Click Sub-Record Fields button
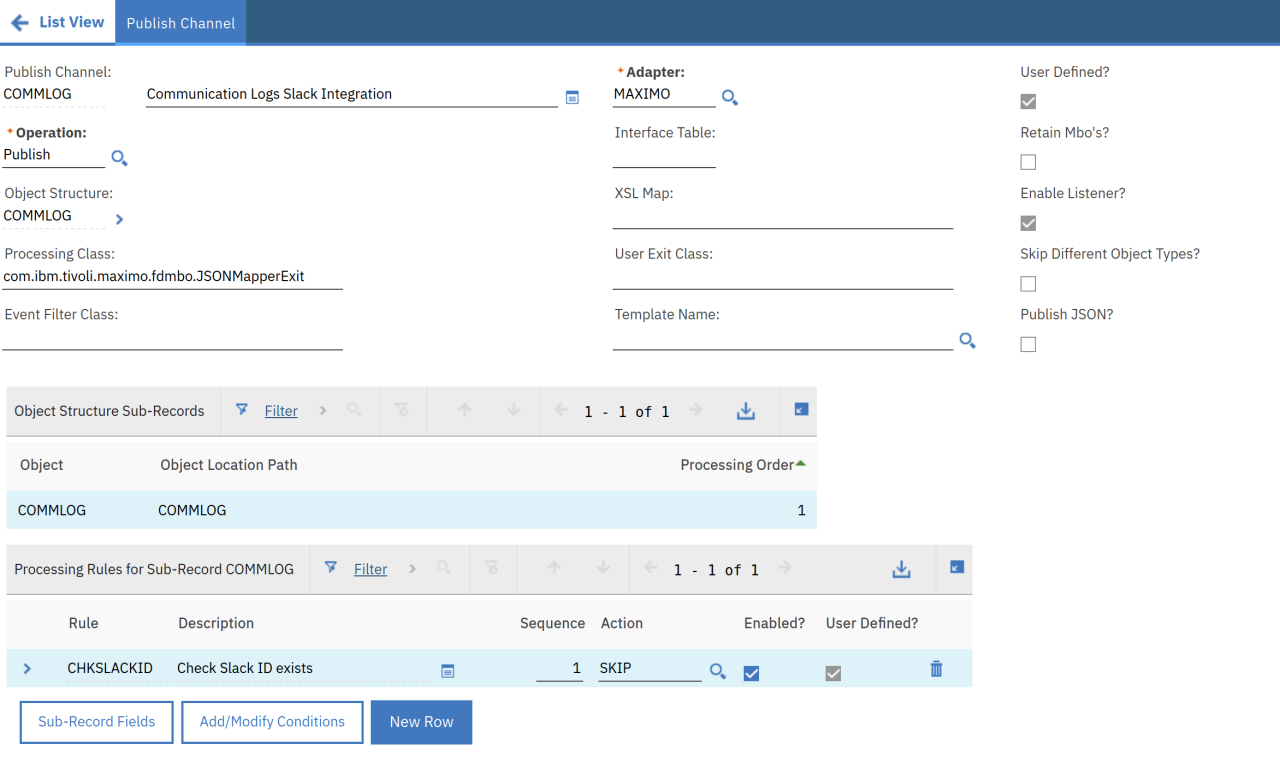The width and height of the screenshot is (1280, 774). 97,722
